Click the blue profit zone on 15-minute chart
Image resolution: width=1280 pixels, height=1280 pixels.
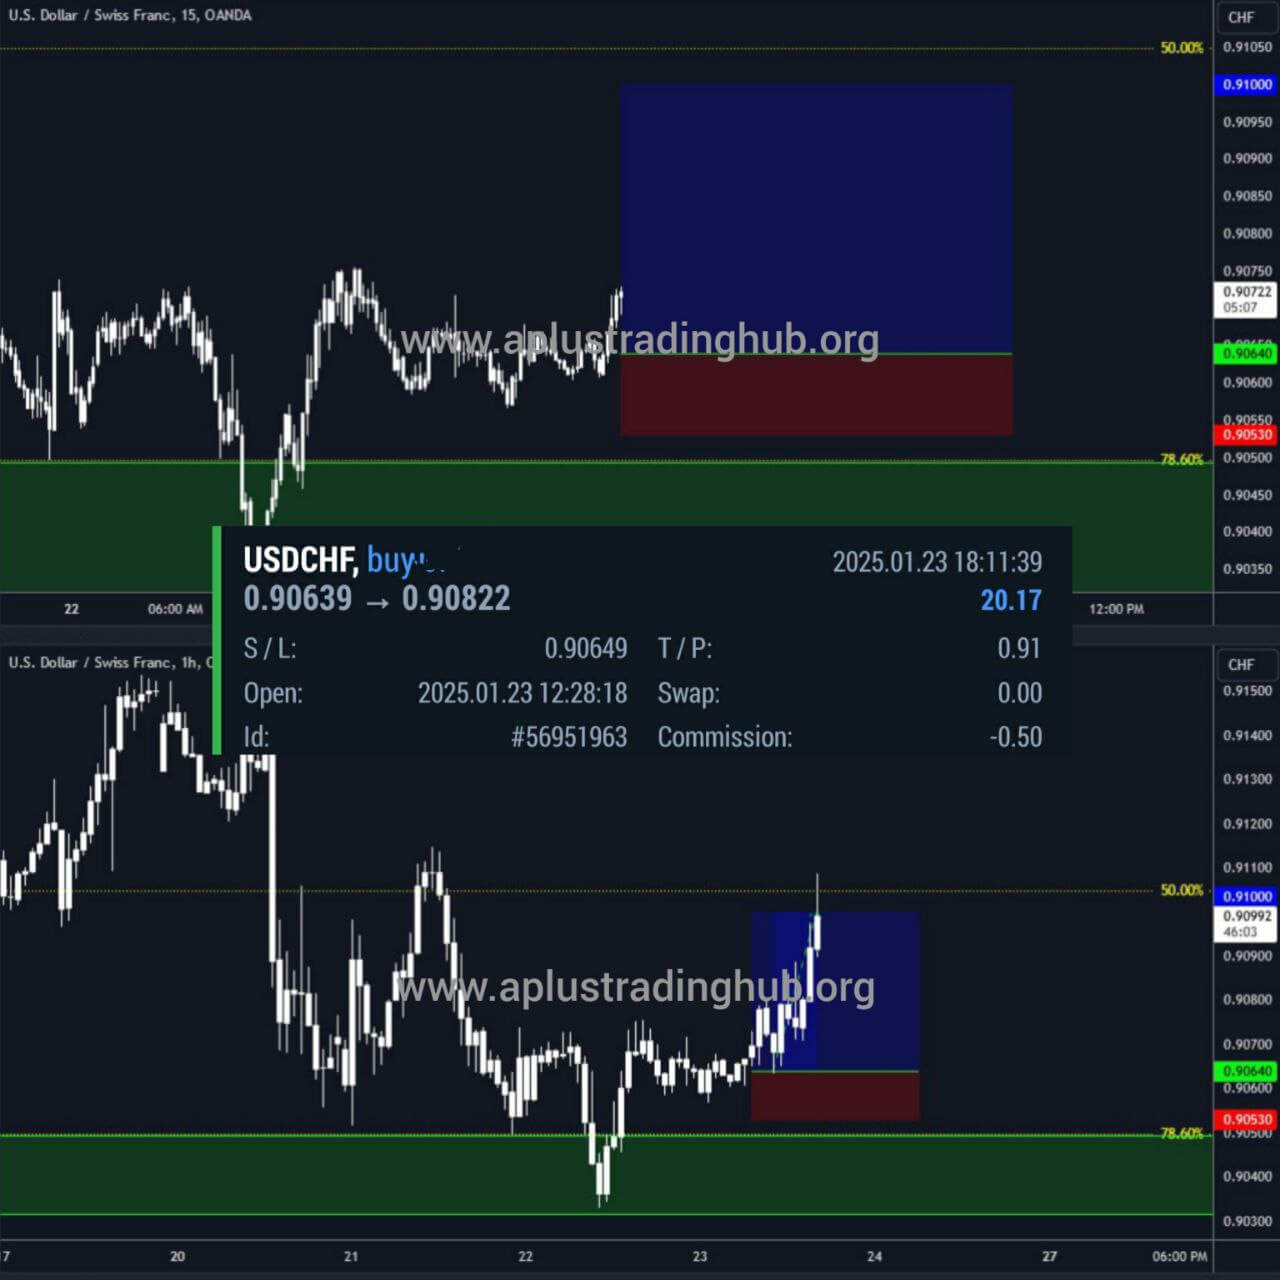816,200
